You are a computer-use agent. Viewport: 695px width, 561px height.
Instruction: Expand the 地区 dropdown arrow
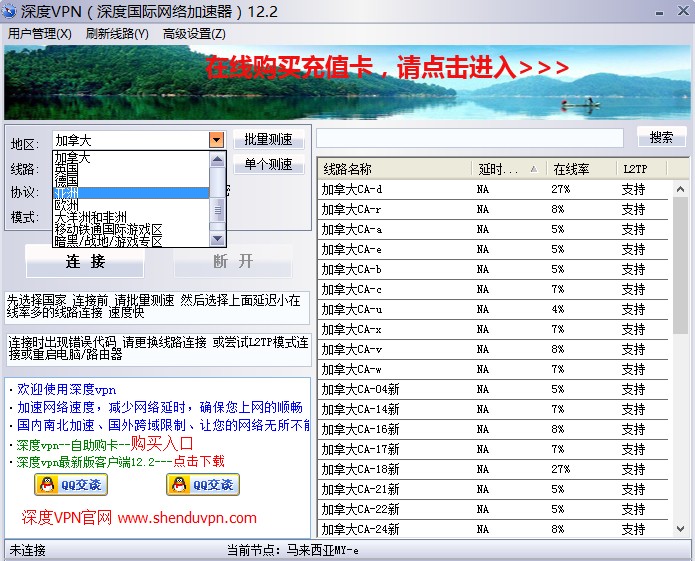(216, 140)
